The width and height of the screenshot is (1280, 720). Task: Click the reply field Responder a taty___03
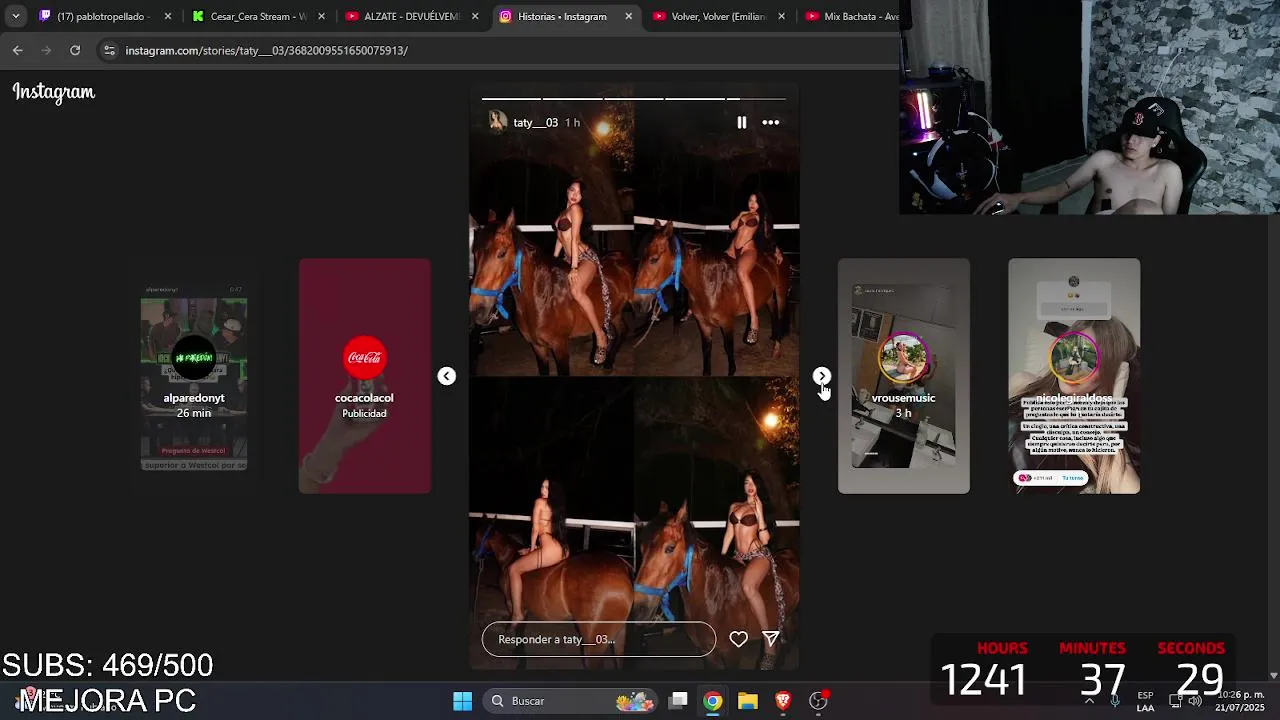(x=599, y=639)
